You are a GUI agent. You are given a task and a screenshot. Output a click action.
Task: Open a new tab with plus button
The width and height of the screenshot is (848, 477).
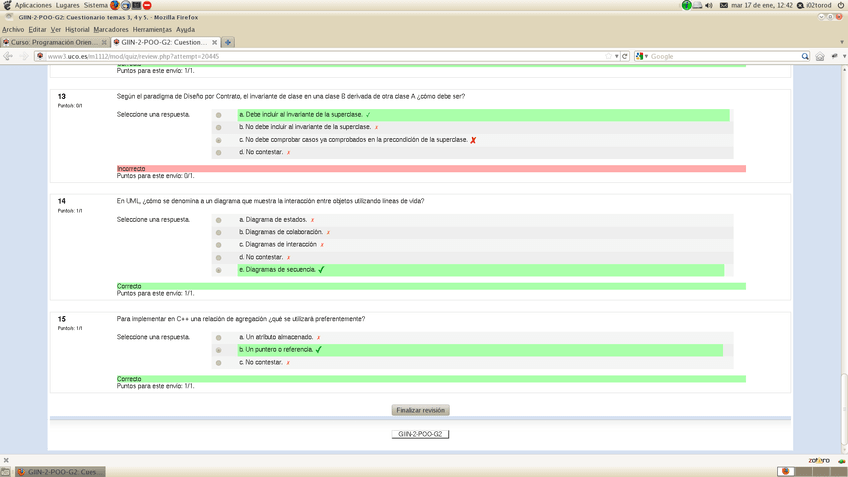(x=228, y=42)
